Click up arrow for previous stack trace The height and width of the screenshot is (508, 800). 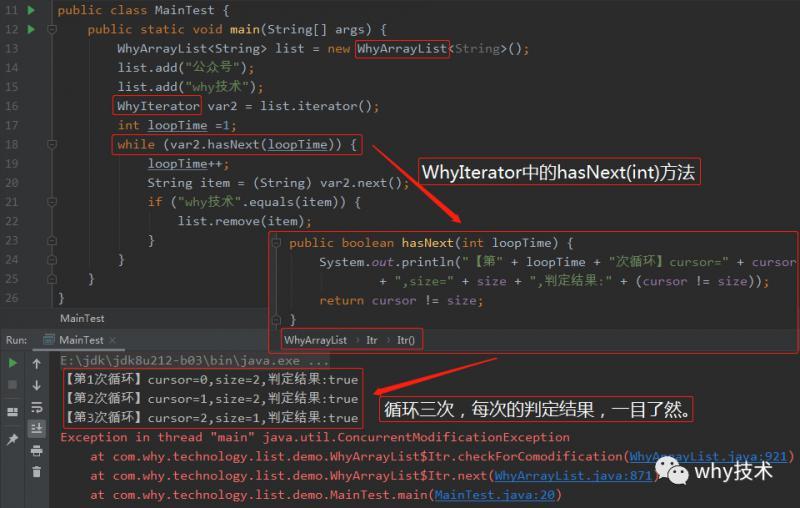click(x=37, y=364)
